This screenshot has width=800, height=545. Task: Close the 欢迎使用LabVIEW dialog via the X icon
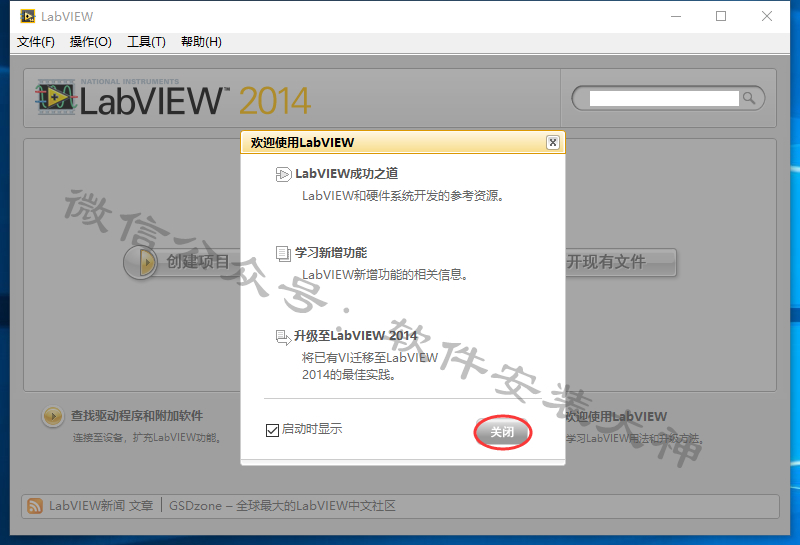click(x=553, y=142)
